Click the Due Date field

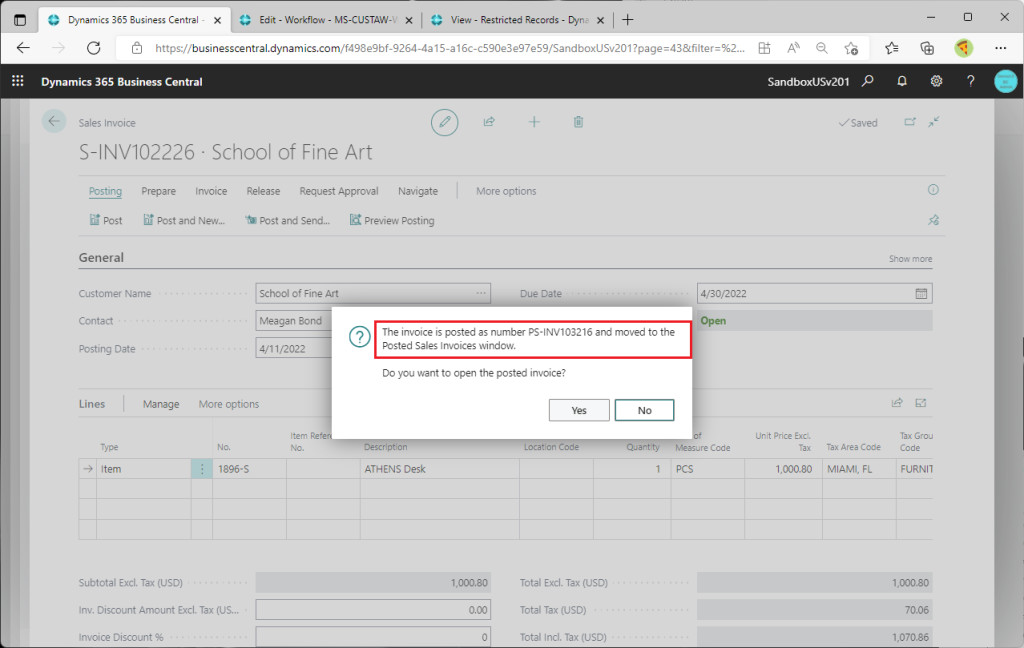click(x=814, y=293)
